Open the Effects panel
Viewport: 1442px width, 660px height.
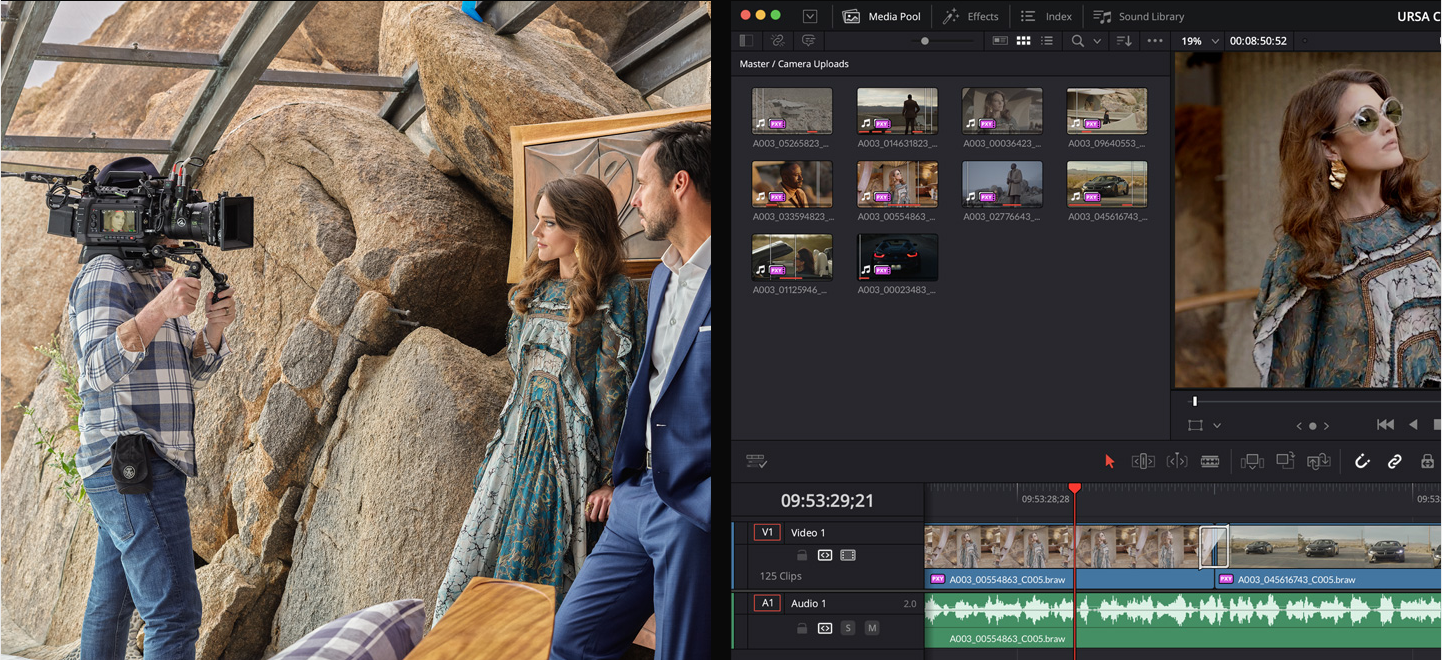[x=970, y=16]
